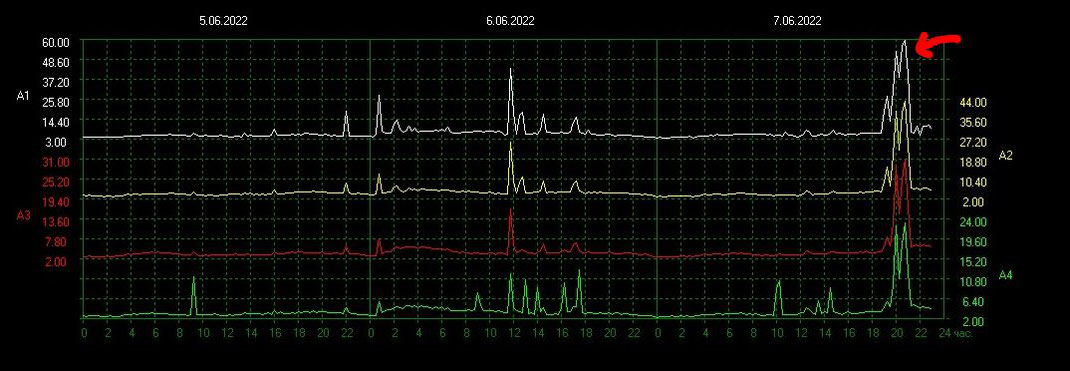The image size is (1070, 371).
Task: Select the white A1 channel label
Action: (x=23, y=96)
